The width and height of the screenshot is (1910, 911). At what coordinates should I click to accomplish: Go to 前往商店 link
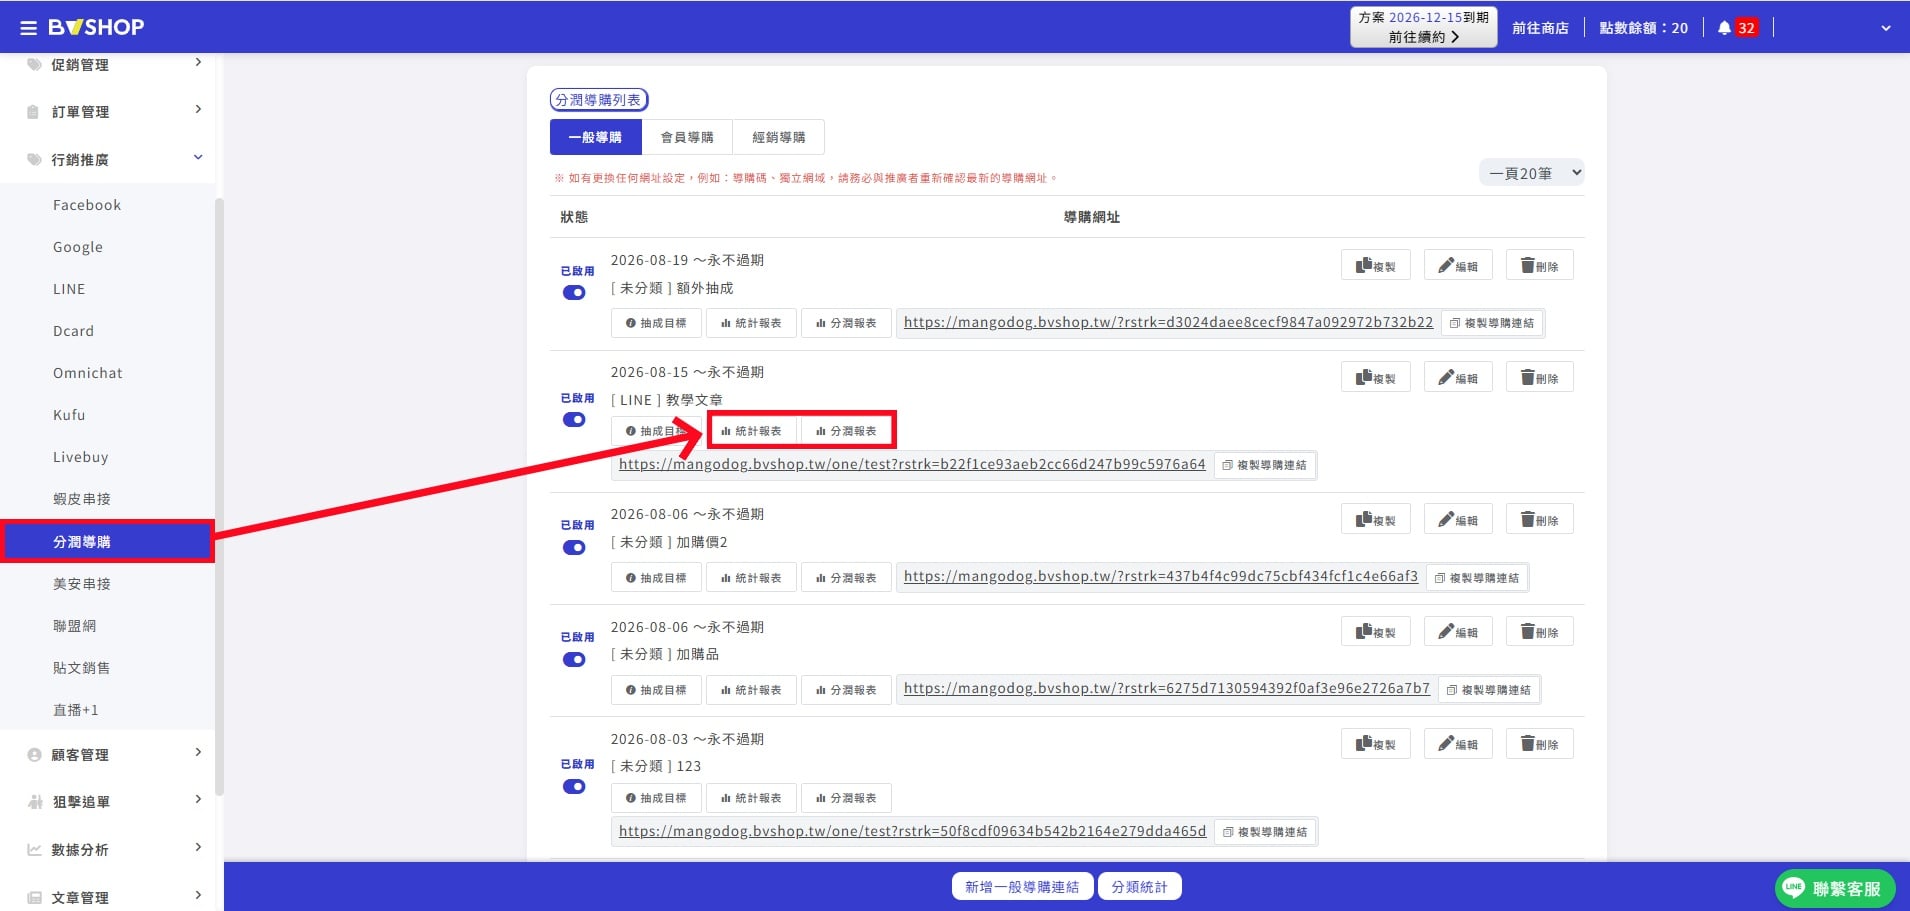tap(1540, 28)
